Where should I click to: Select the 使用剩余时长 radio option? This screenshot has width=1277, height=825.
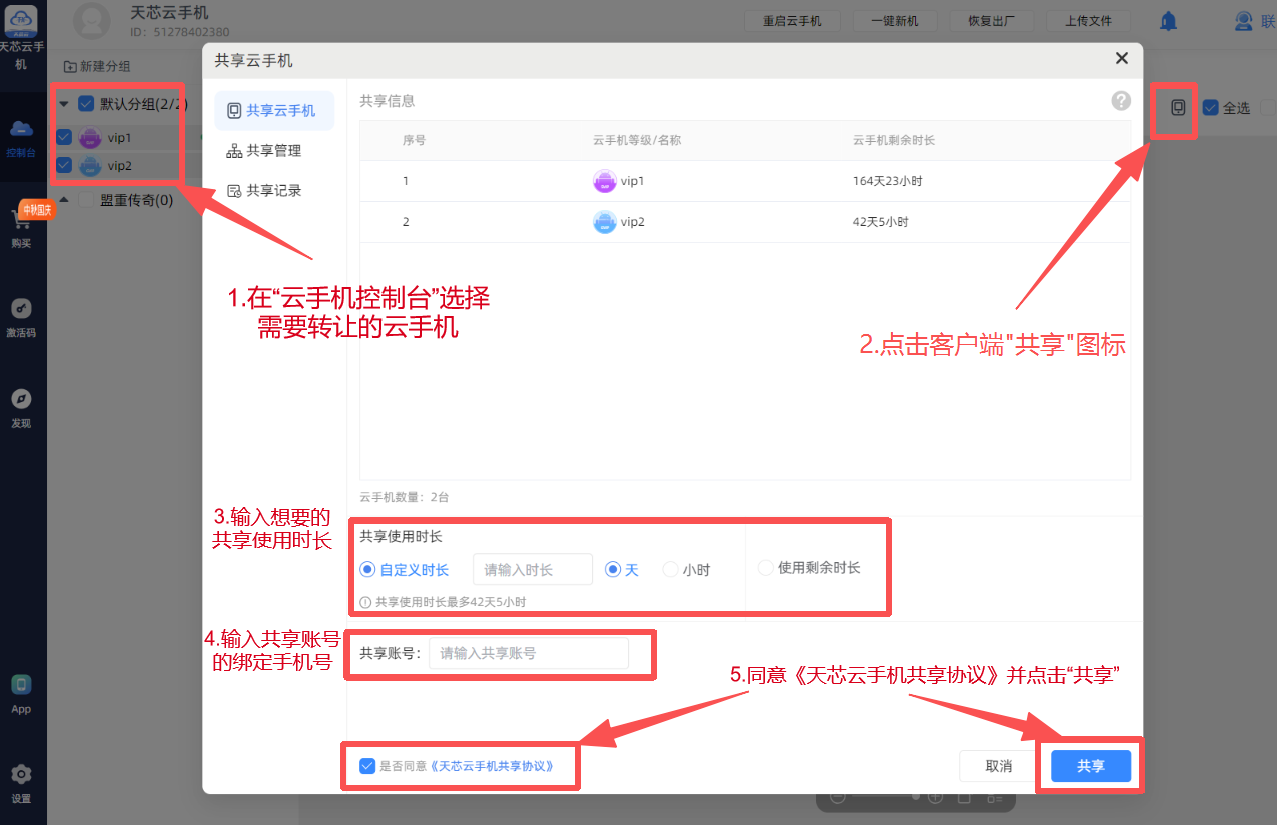(766, 568)
